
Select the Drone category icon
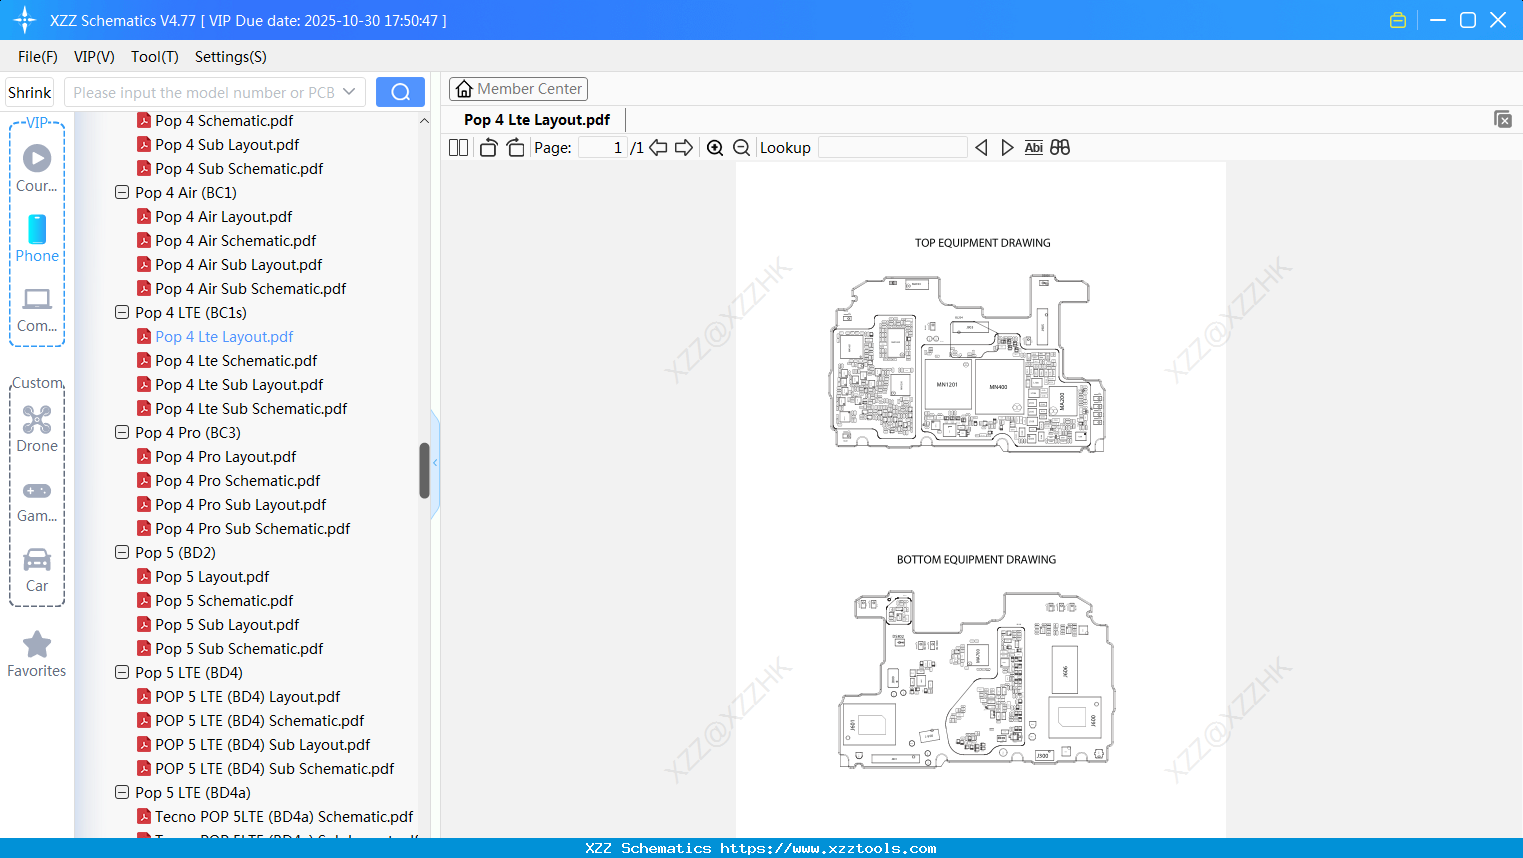37,427
